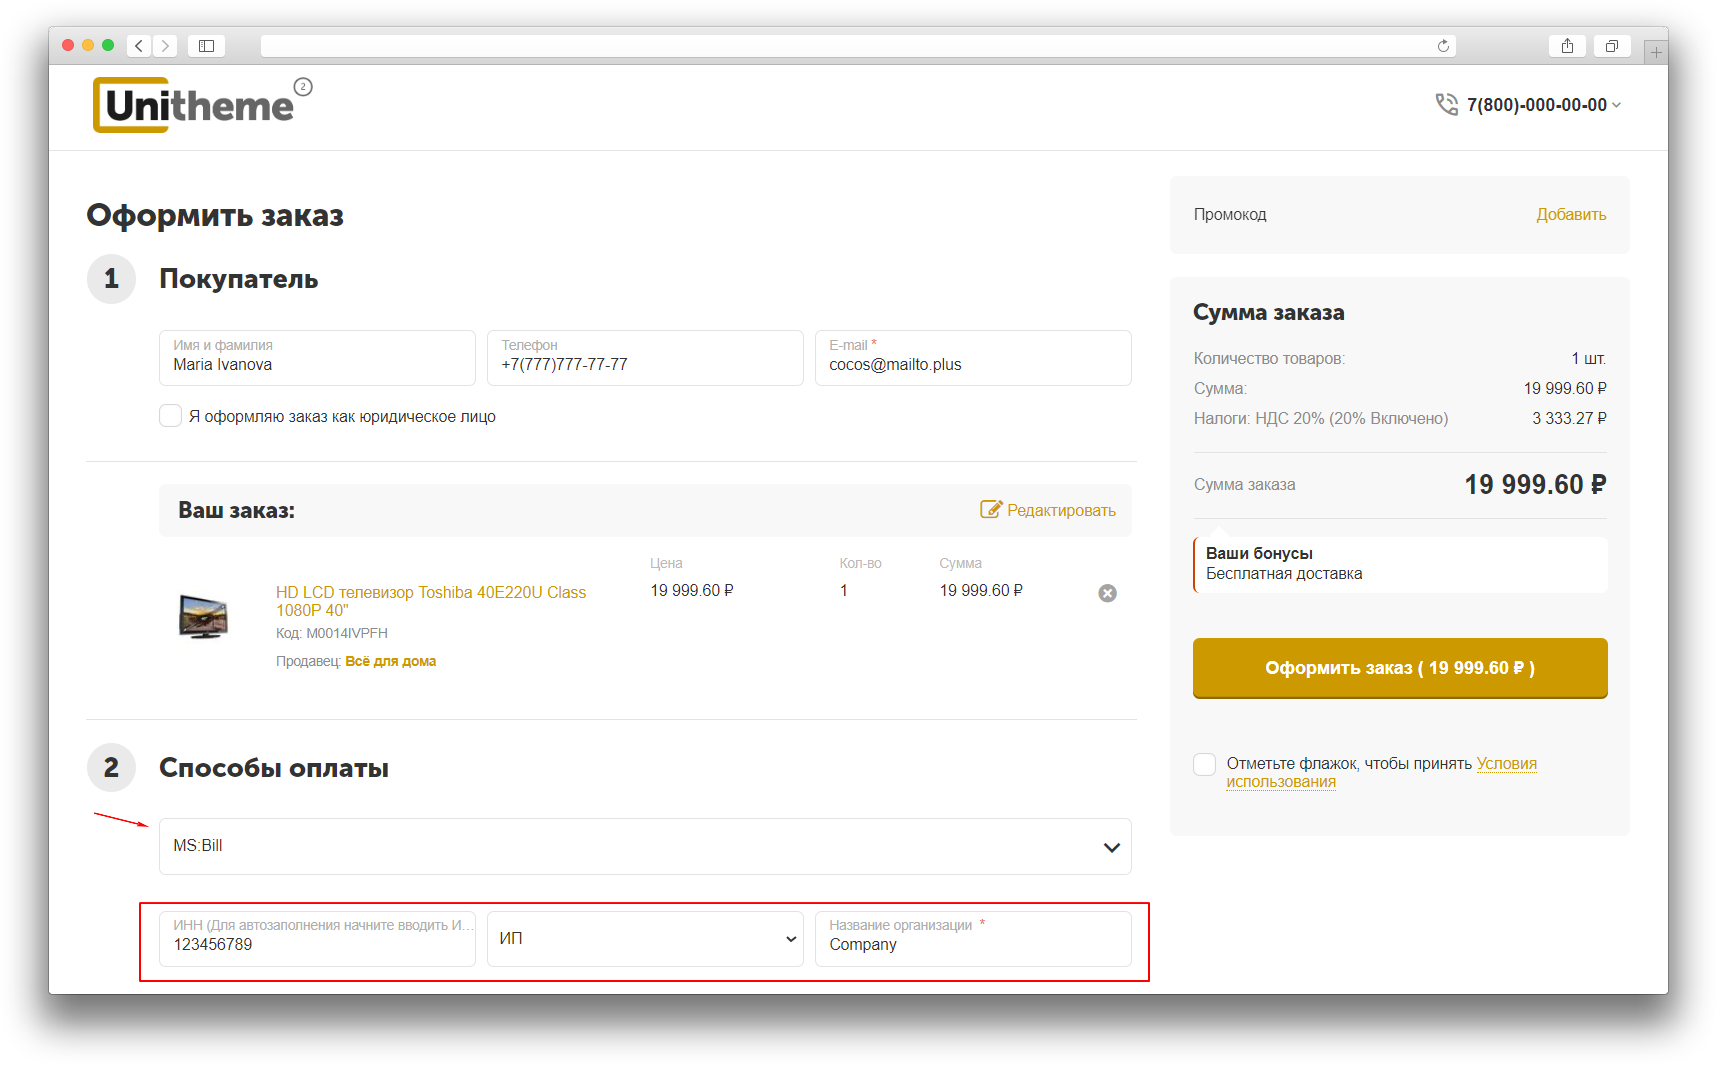Viewport: 1717px width, 1065px height.
Task: Click the phone handset icon in header
Action: pos(1446,105)
